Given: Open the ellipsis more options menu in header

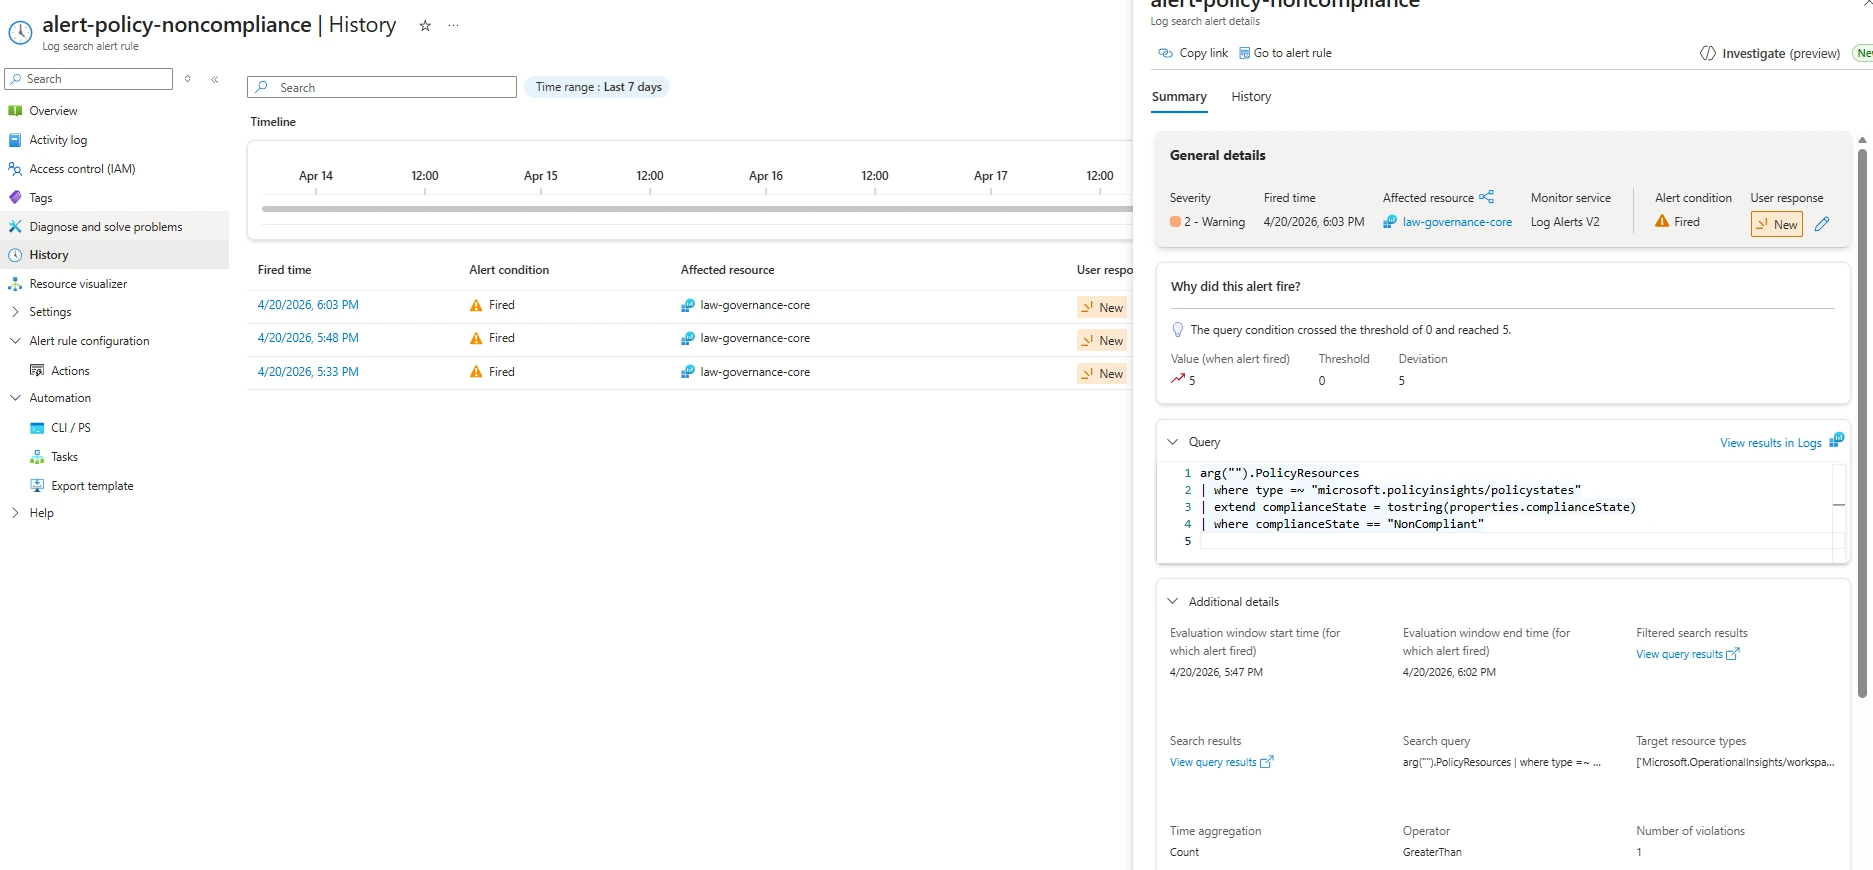Looking at the screenshot, I should pyautogui.click(x=454, y=26).
